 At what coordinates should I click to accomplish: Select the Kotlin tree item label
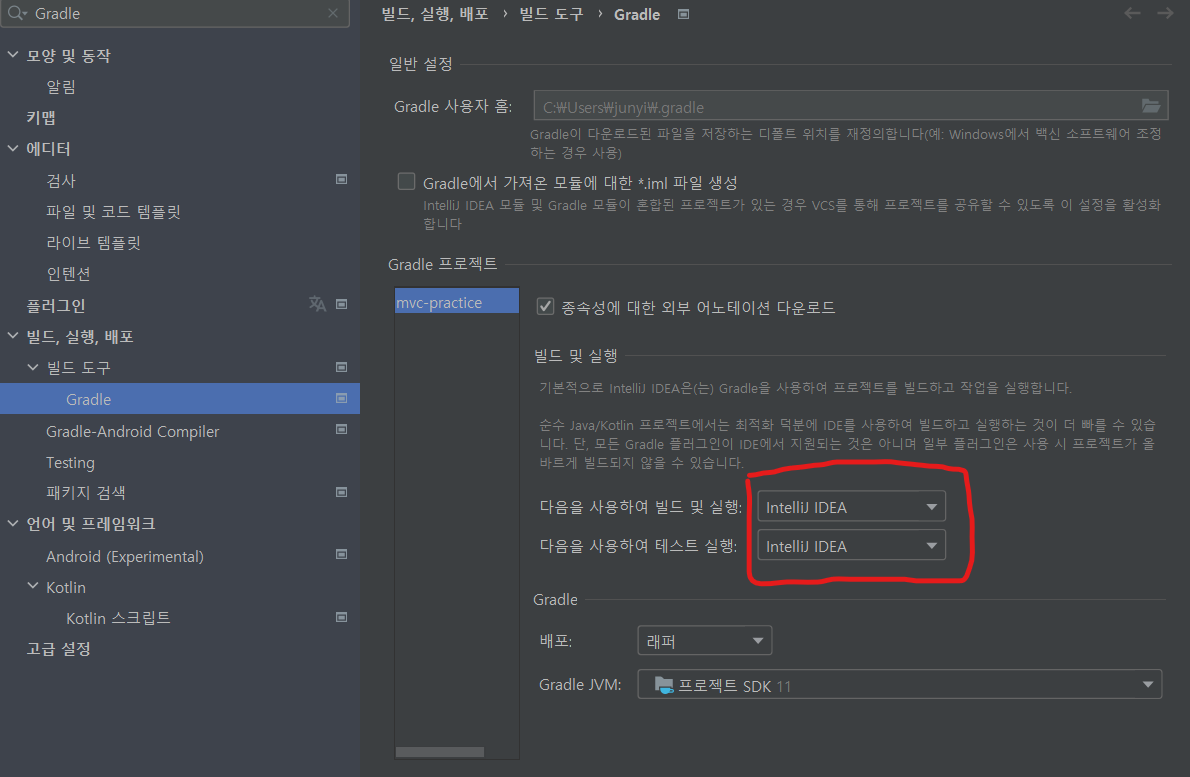point(66,587)
